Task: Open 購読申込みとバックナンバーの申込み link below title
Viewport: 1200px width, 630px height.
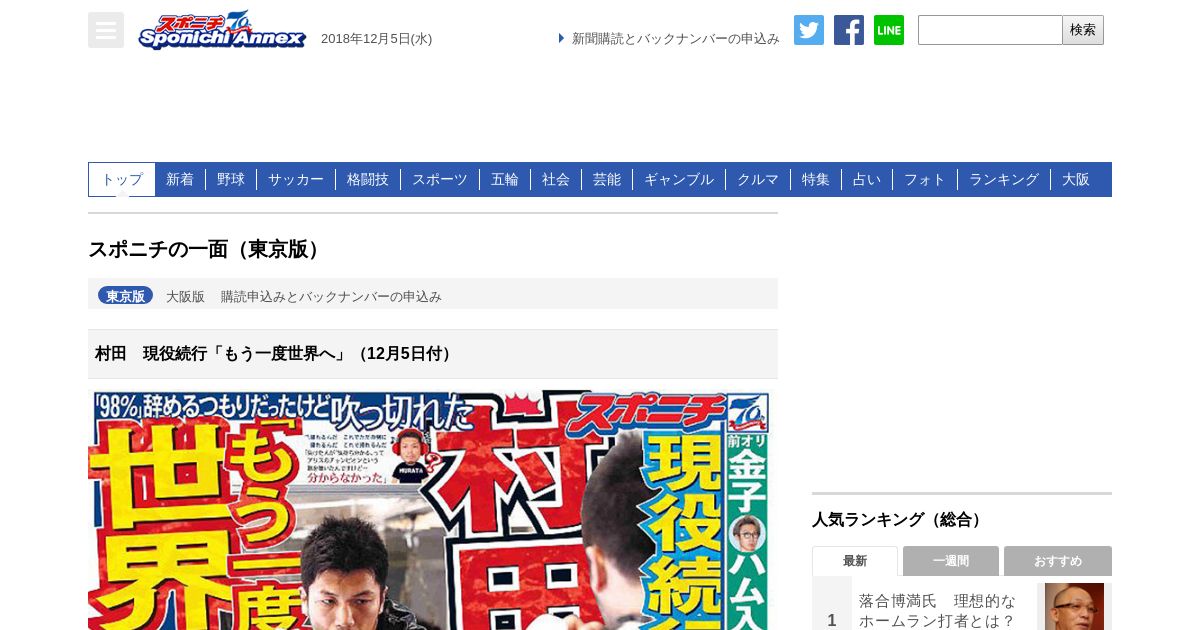Action: coord(331,297)
